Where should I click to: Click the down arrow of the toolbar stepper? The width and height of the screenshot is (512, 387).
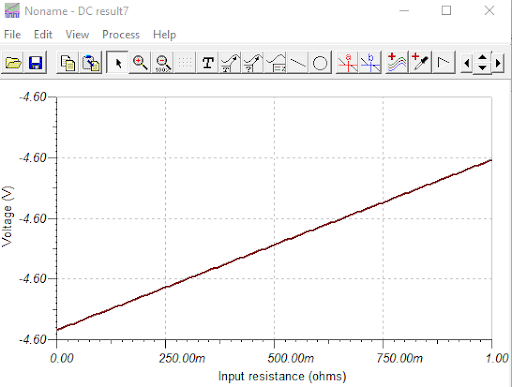[x=482, y=68]
